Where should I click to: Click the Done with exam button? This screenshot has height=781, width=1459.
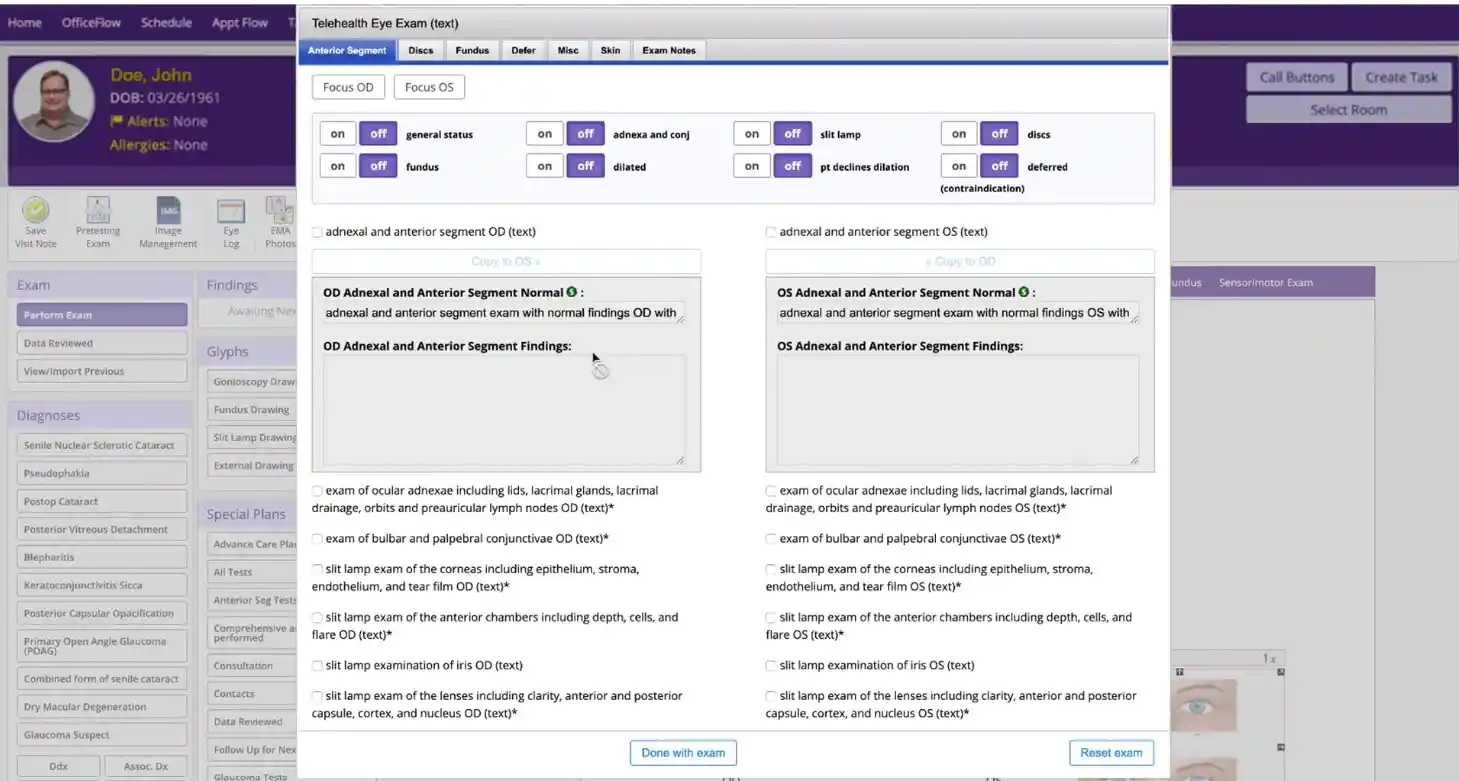coord(683,752)
